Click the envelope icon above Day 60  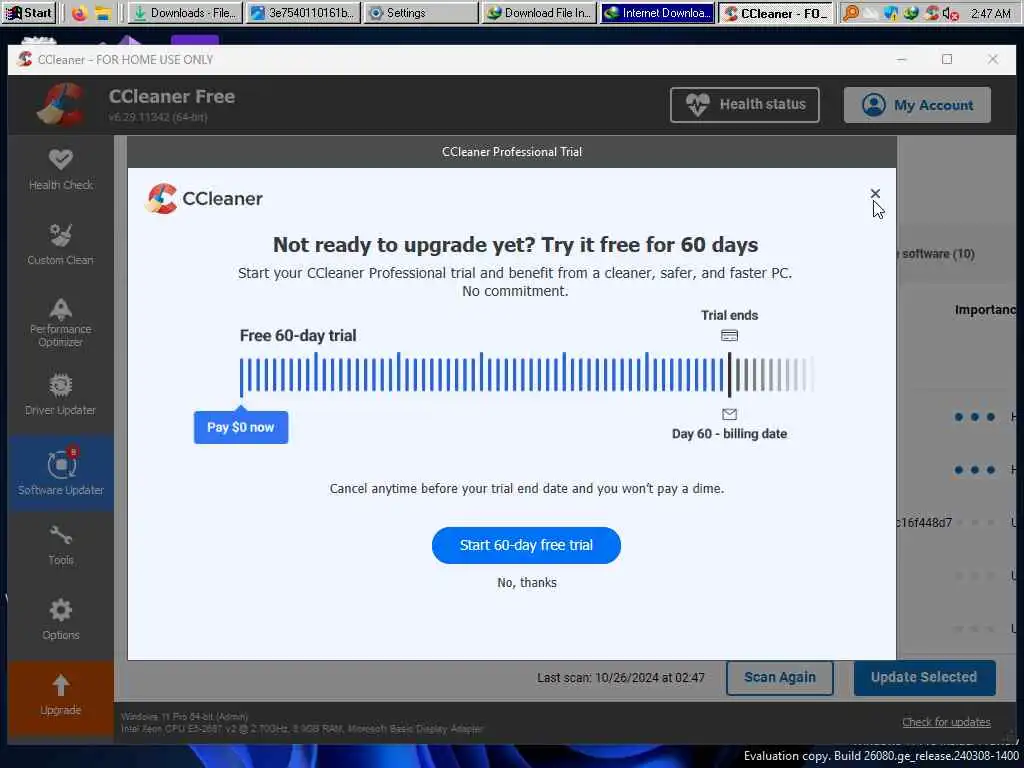coord(729,414)
